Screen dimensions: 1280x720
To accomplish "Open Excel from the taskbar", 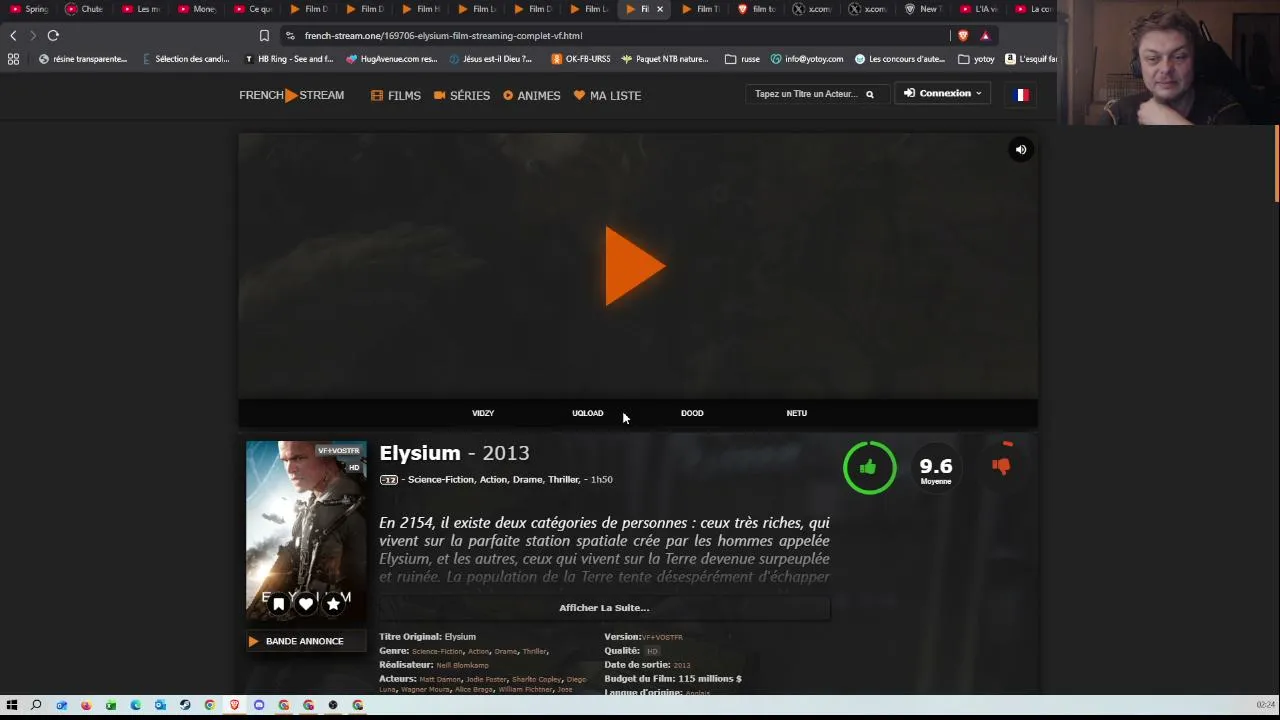I will [111, 705].
